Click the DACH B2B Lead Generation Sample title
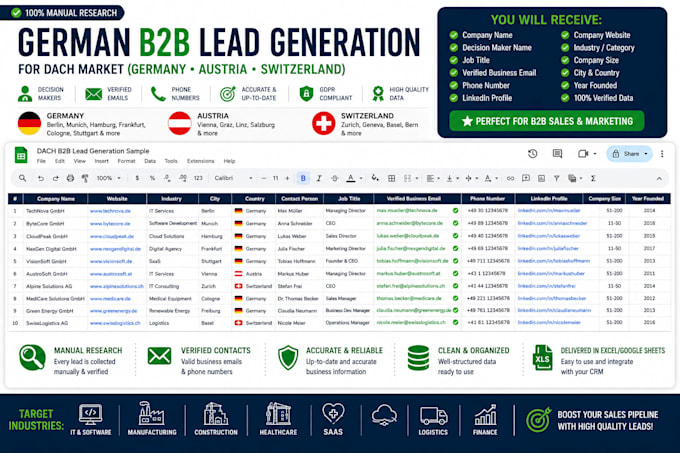 click(x=93, y=151)
